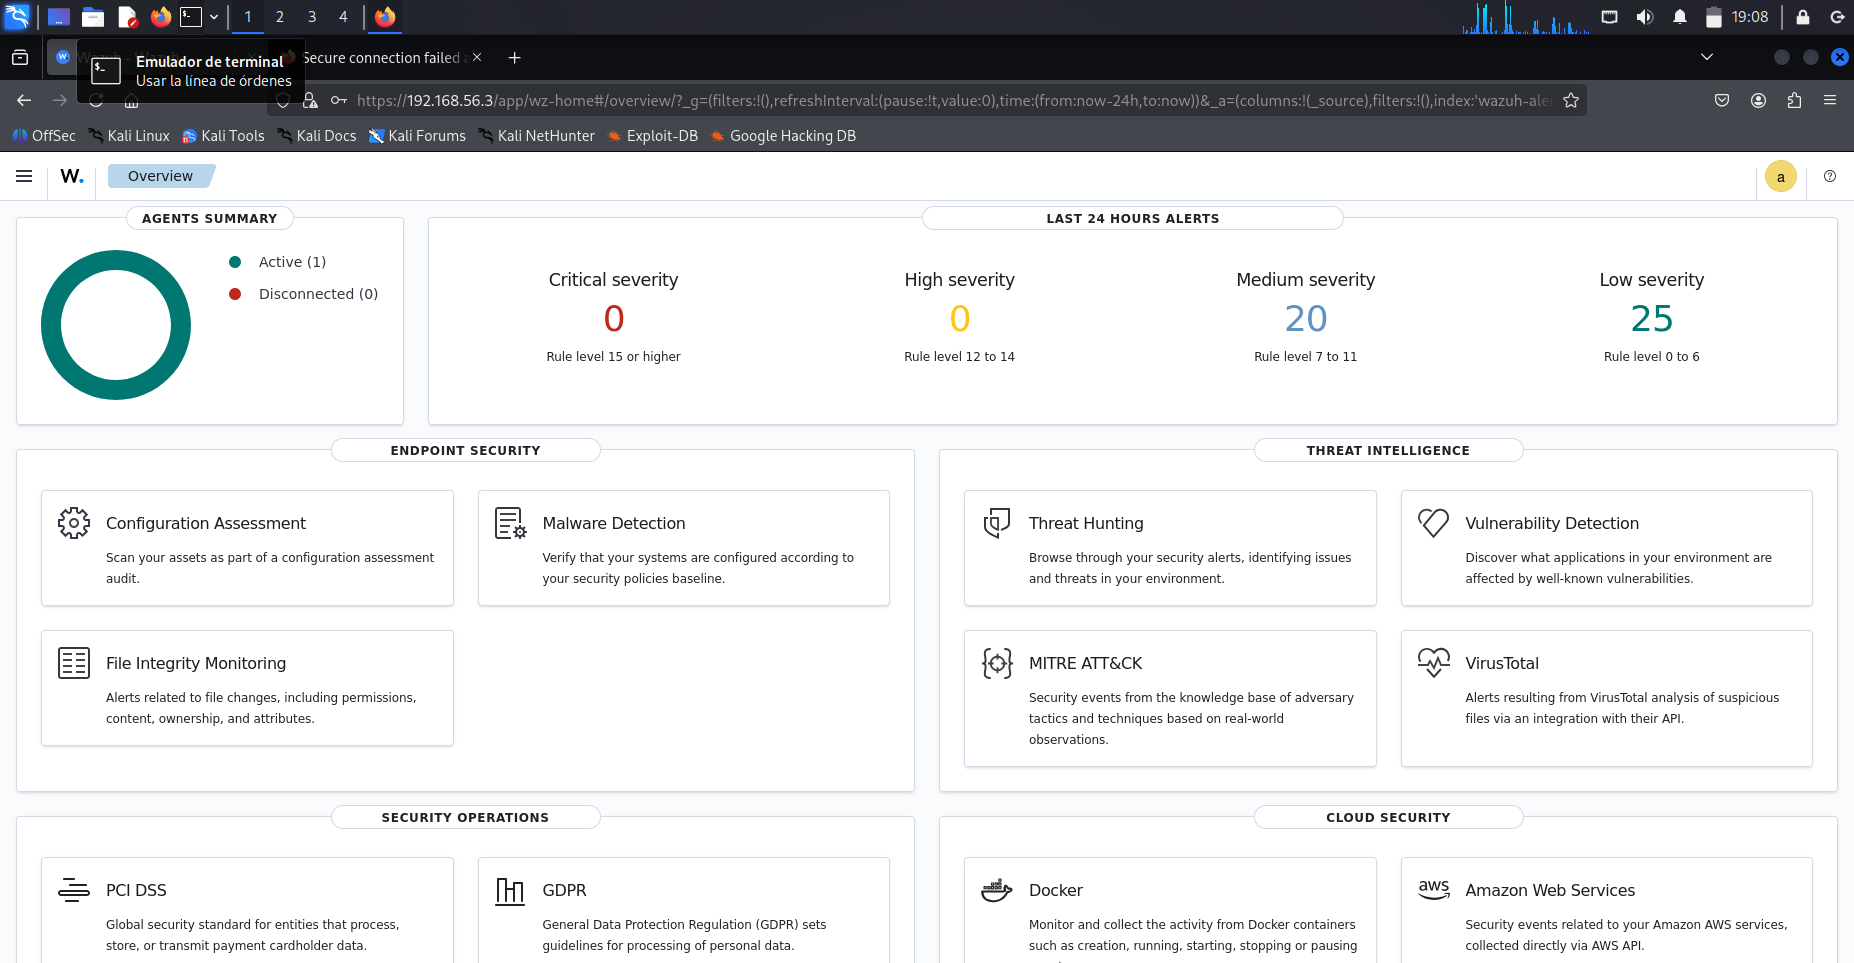Toggle the Active (1) legend entry
The height and width of the screenshot is (963, 1854).
[278, 262]
